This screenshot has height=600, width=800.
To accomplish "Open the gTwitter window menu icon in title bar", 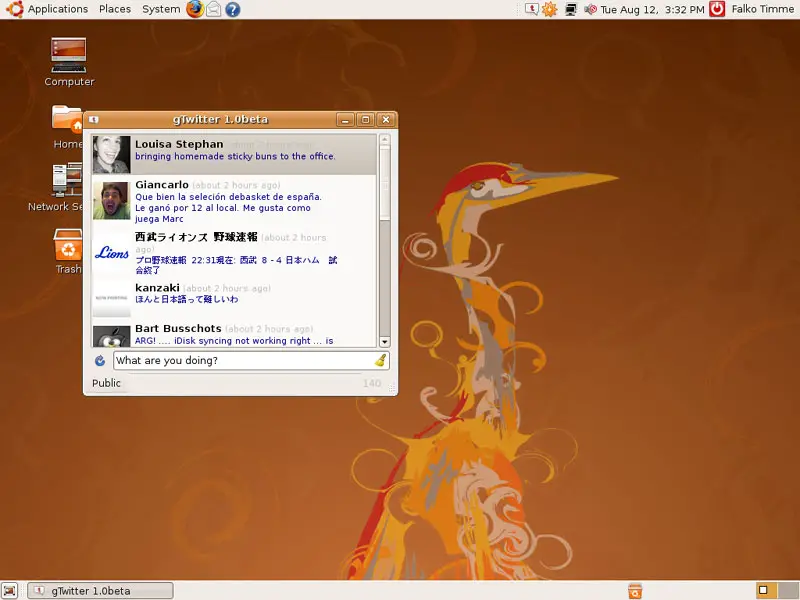I will point(93,120).
